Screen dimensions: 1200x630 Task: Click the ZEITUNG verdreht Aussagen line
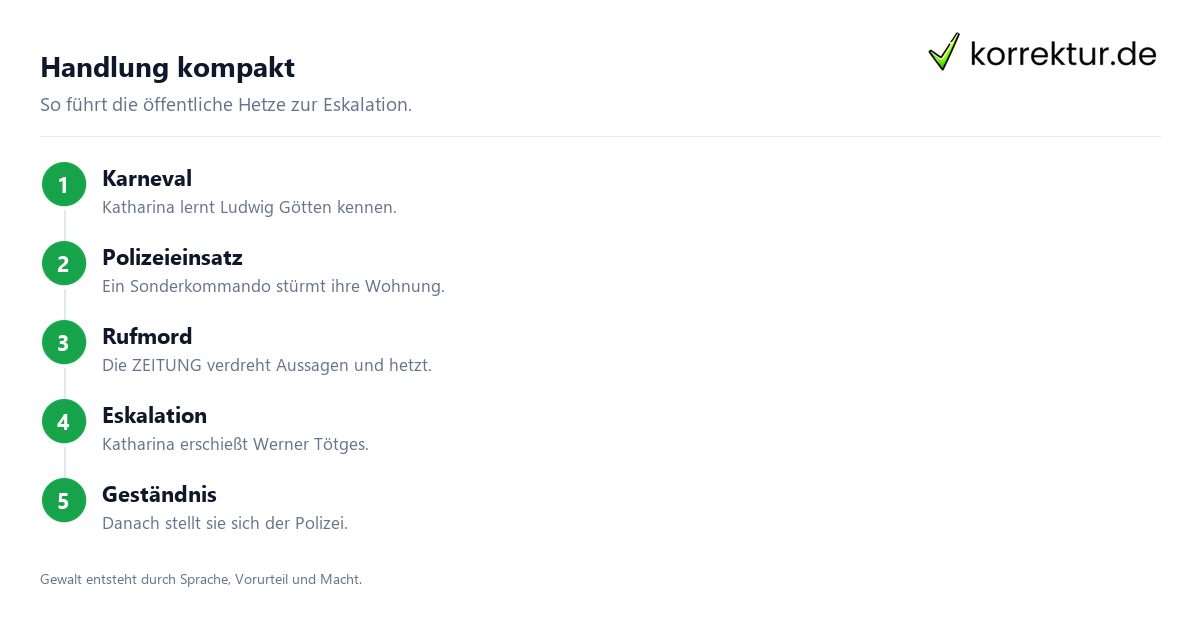click(x=267, y=366)
